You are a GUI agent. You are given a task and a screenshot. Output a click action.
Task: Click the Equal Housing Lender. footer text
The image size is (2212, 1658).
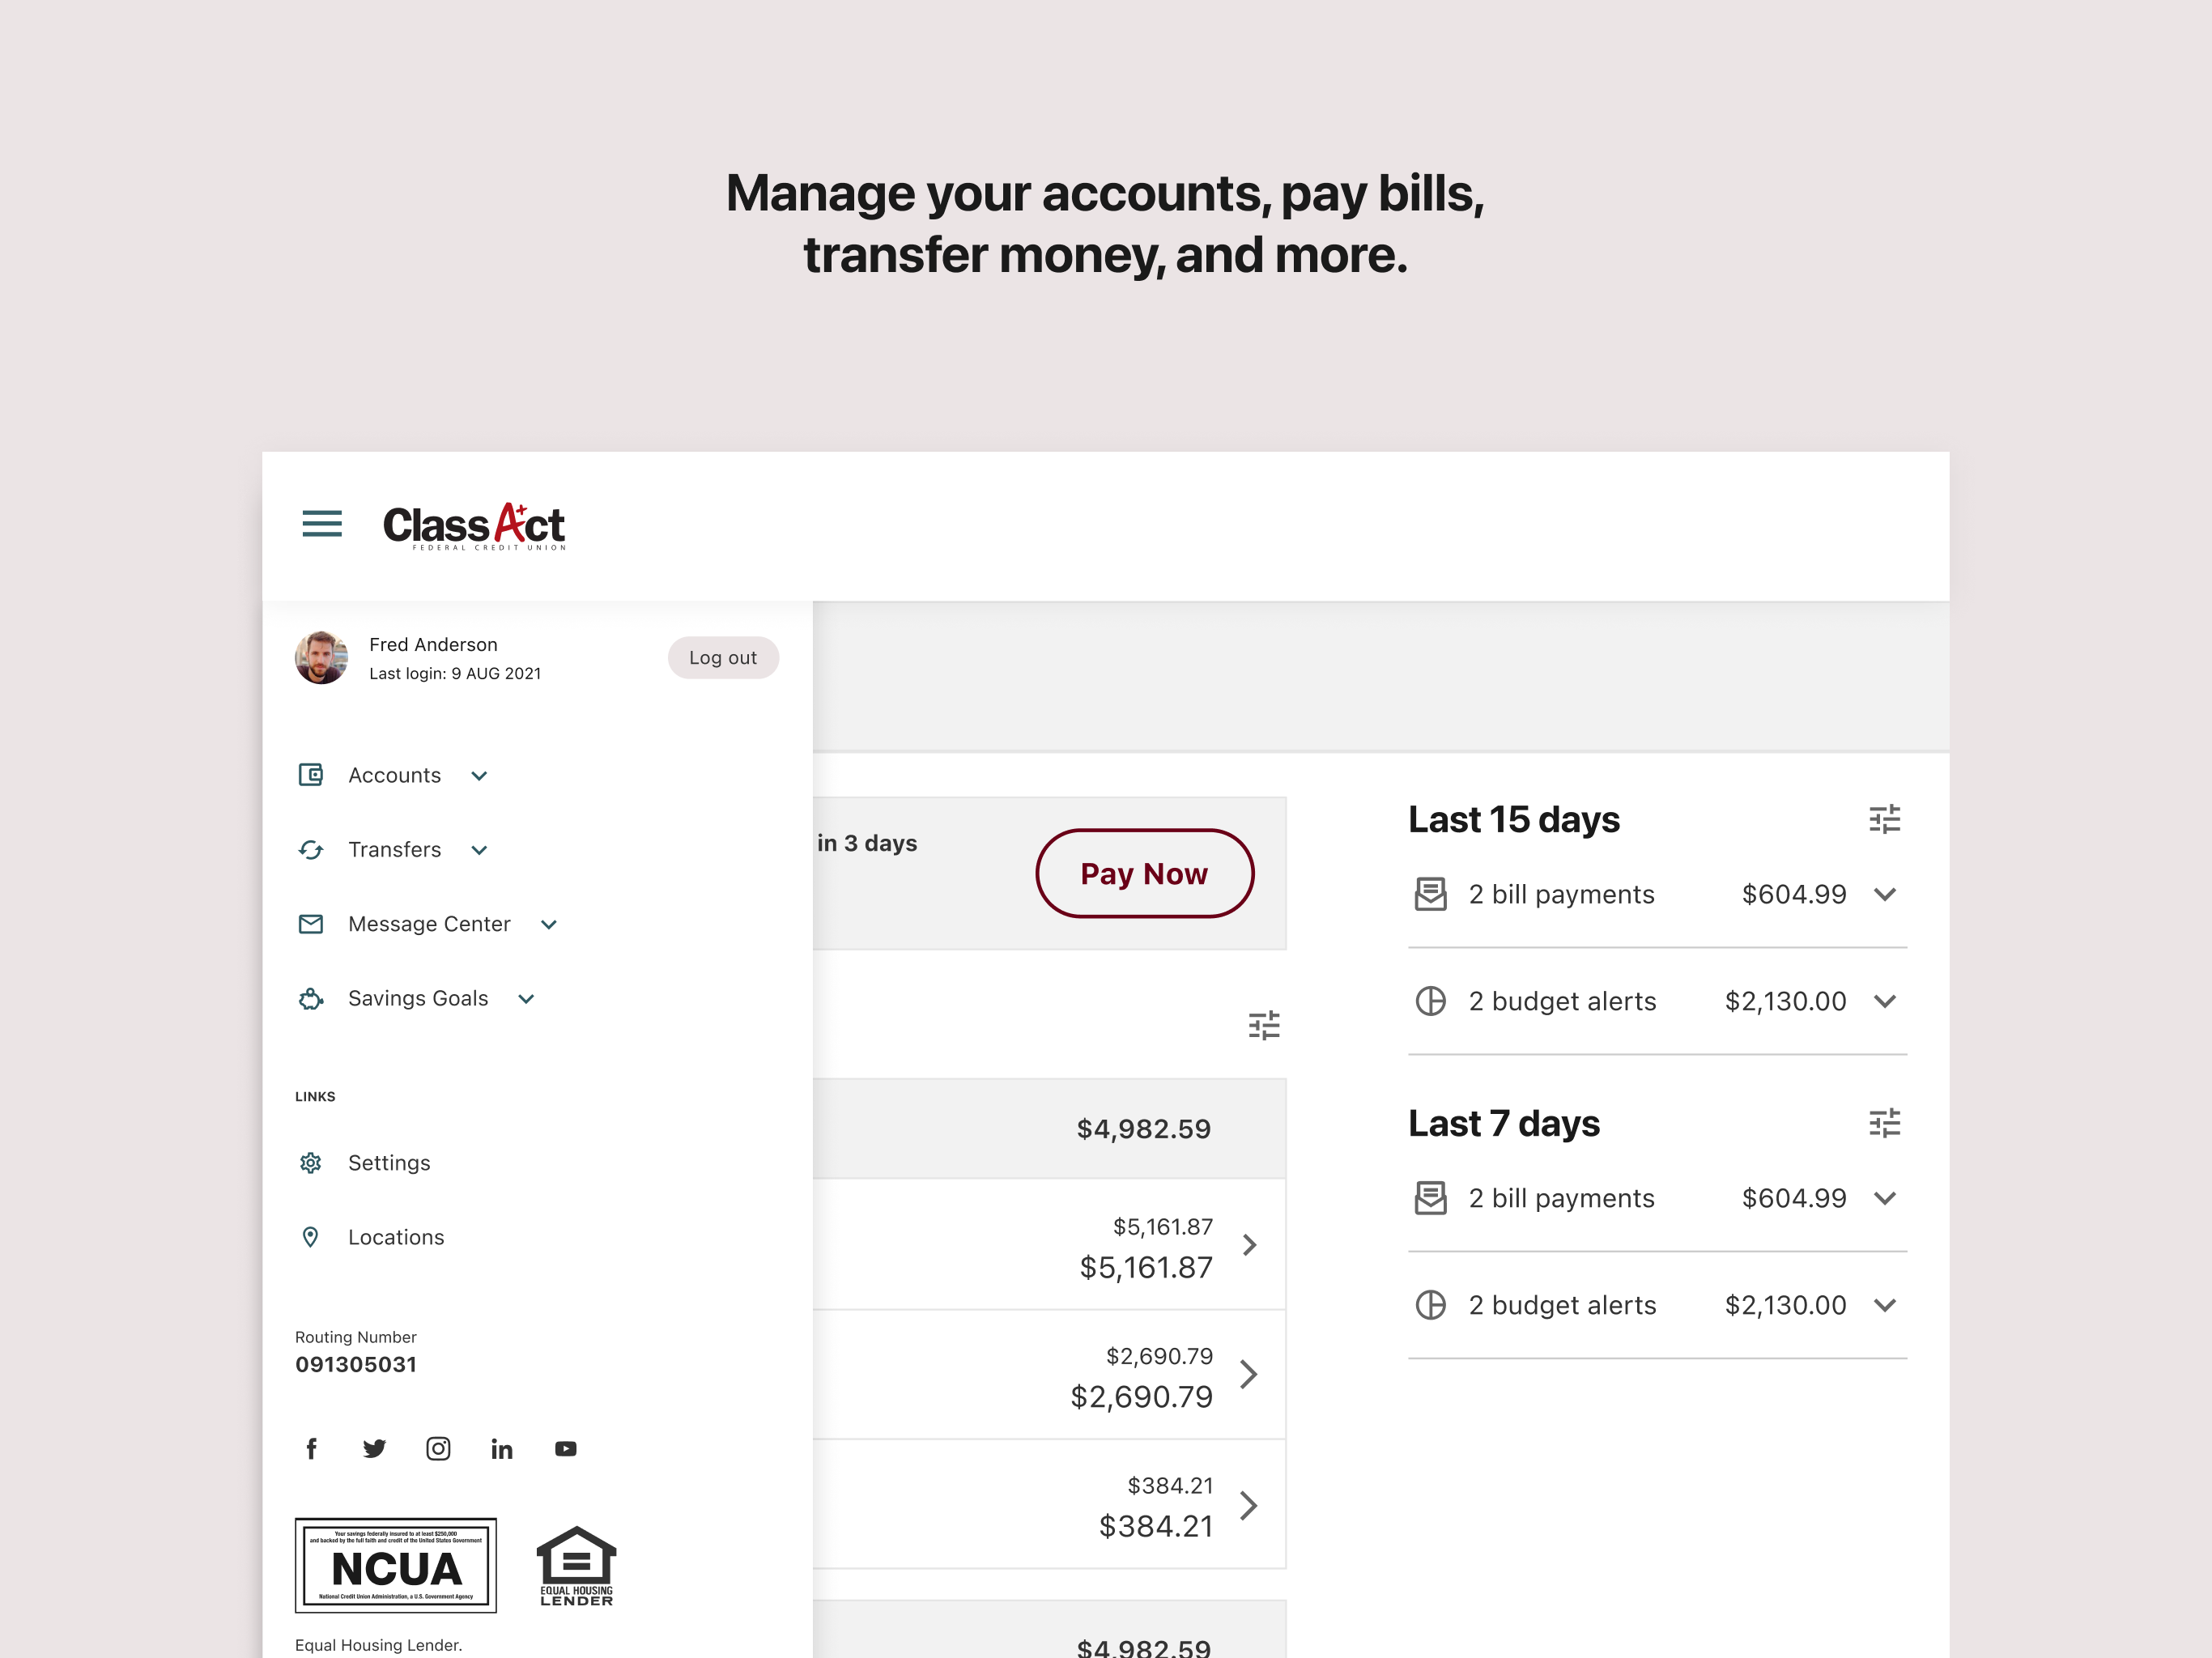tap(378, 1645)
